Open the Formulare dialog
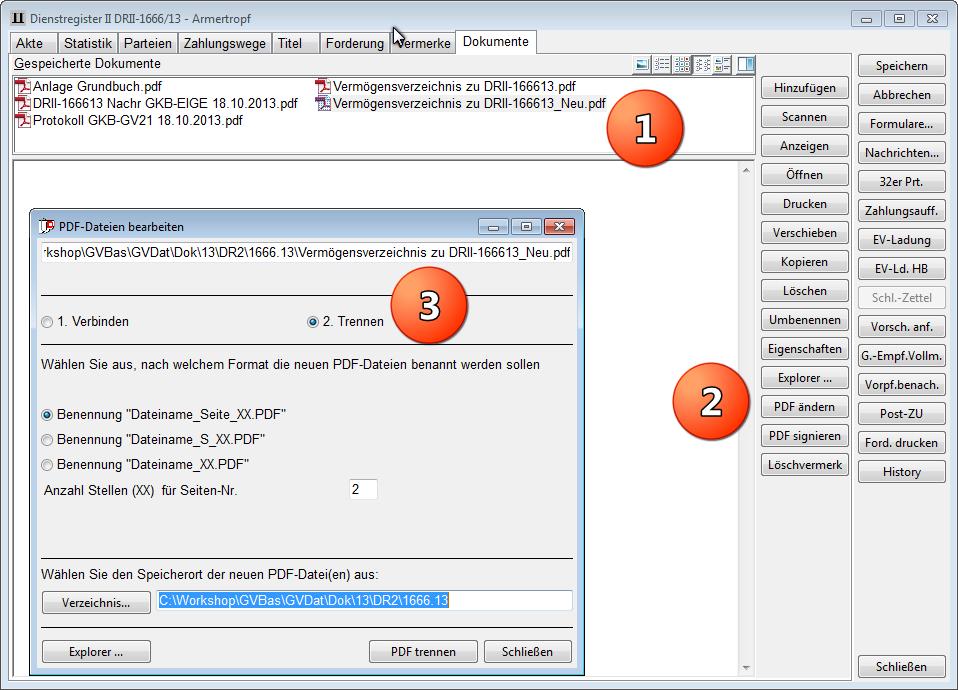The width and height of the screenshot is (958, 690). tap(899, 123)
